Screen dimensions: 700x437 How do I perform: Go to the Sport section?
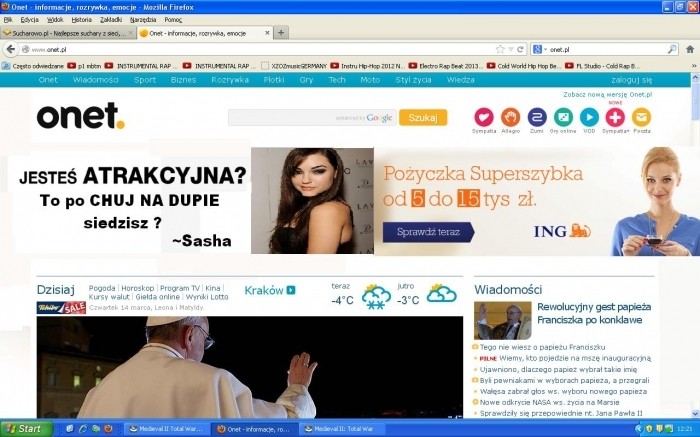click(x=145, y=79)
